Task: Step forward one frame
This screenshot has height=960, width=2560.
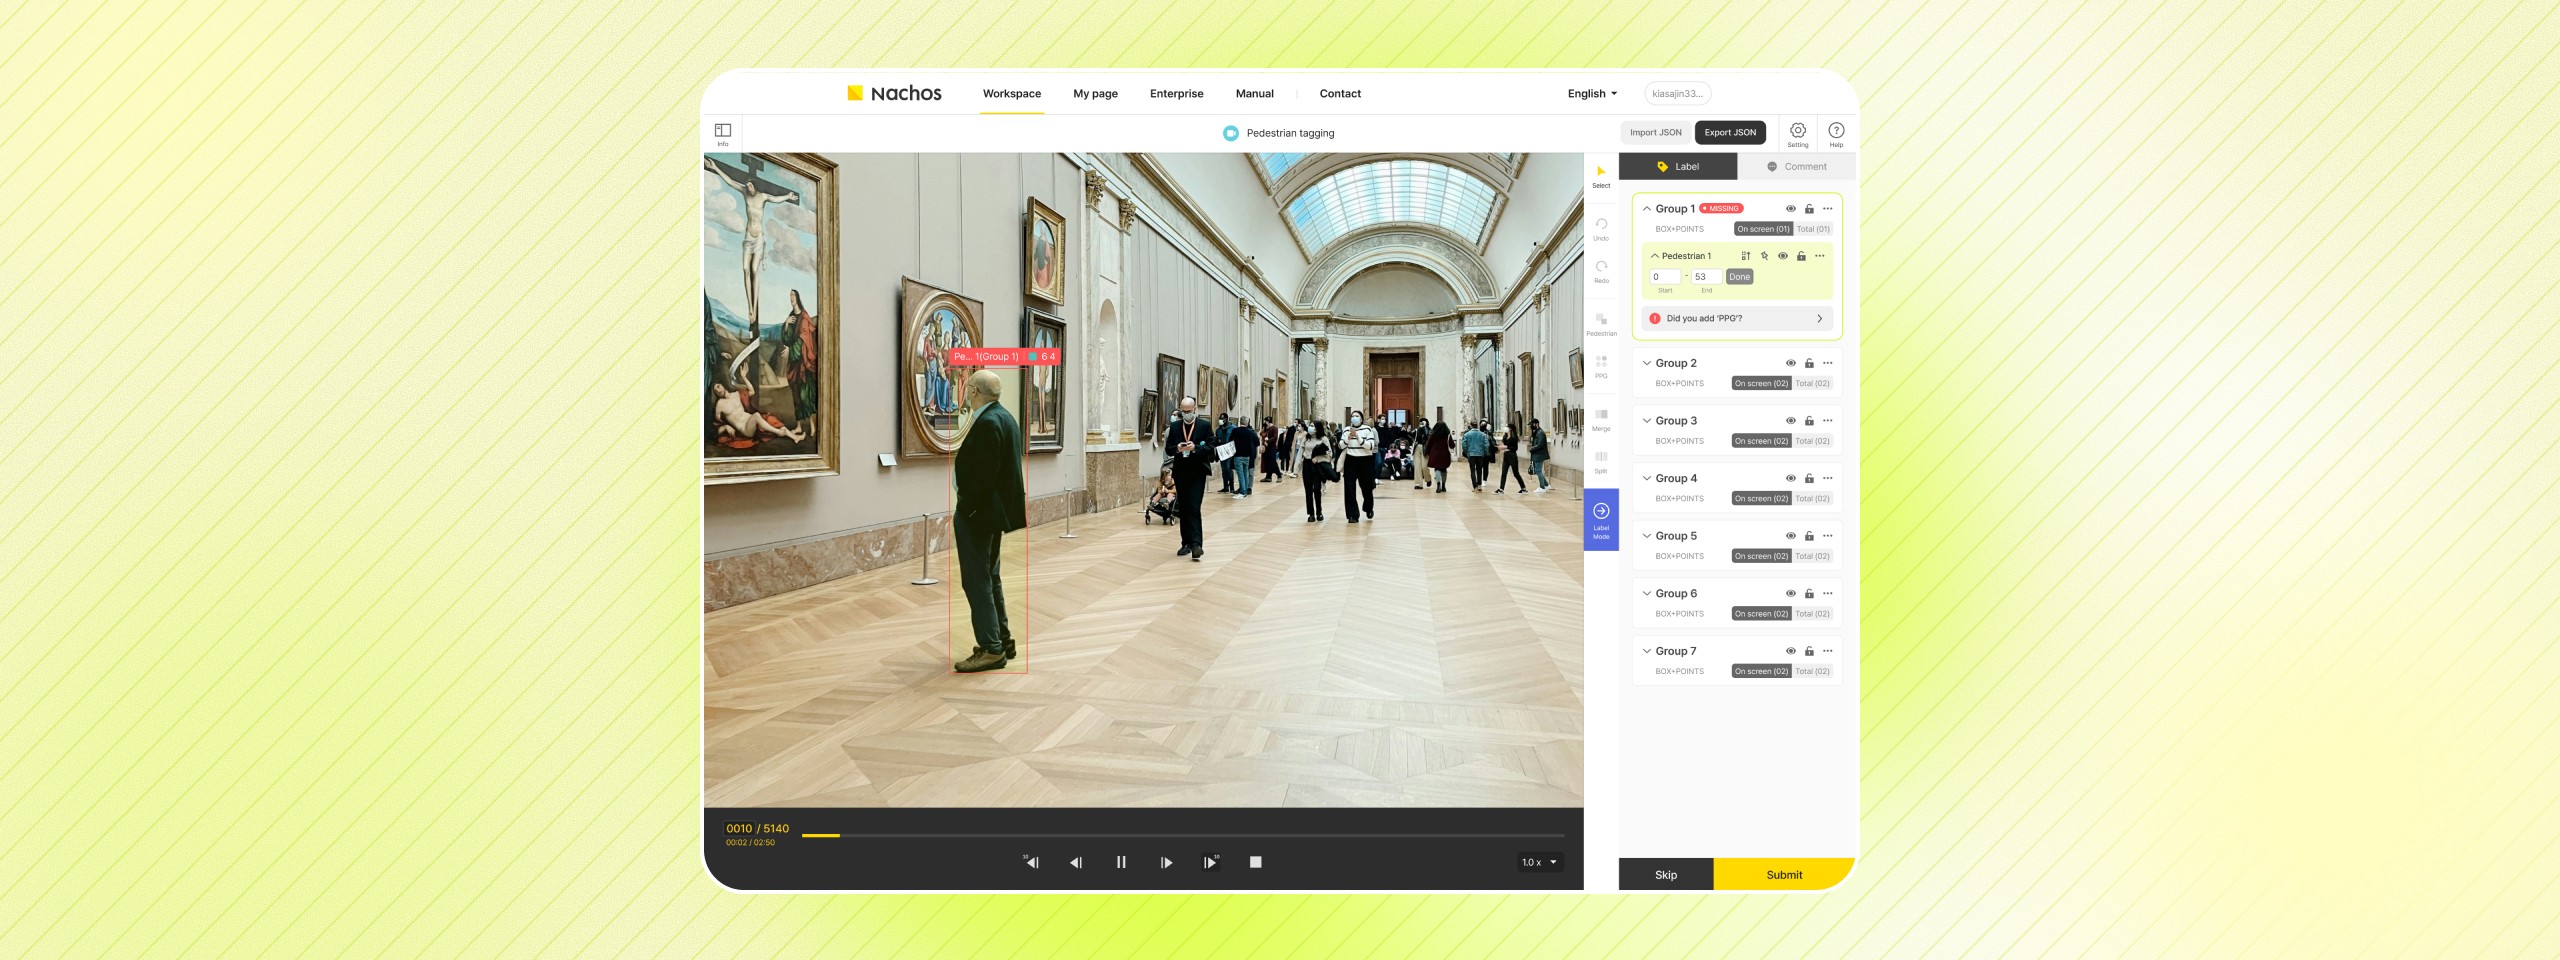Action: pos(1166,862)
